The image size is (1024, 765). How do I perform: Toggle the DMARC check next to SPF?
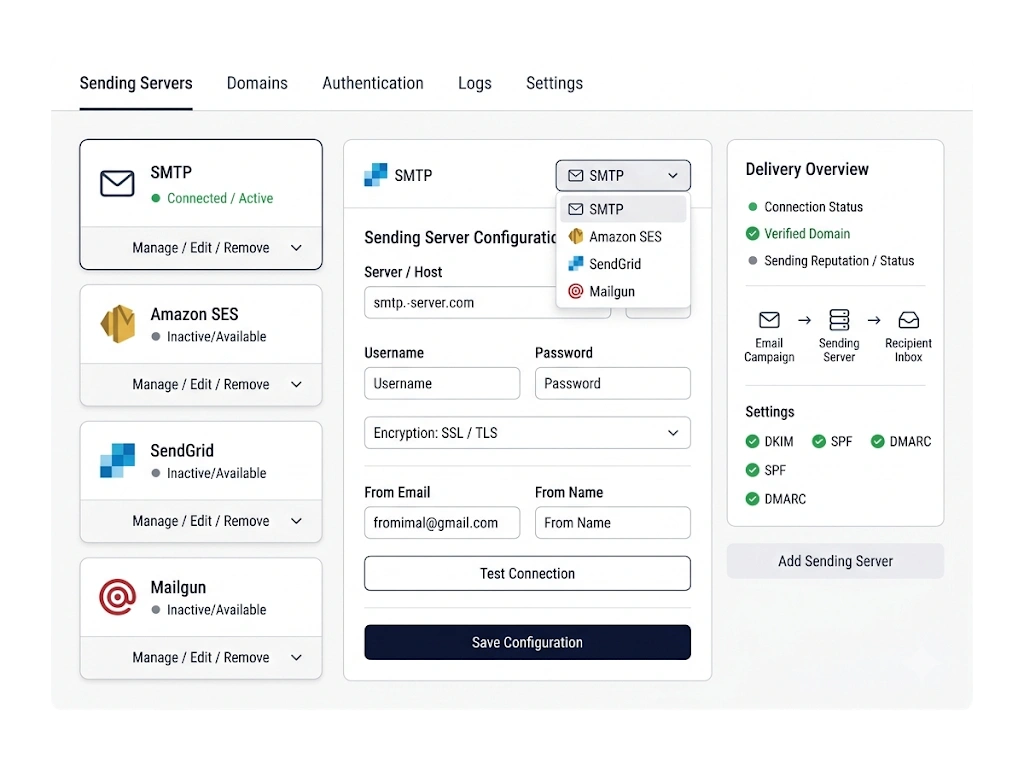pyautogui.click(x=878, y=442)
